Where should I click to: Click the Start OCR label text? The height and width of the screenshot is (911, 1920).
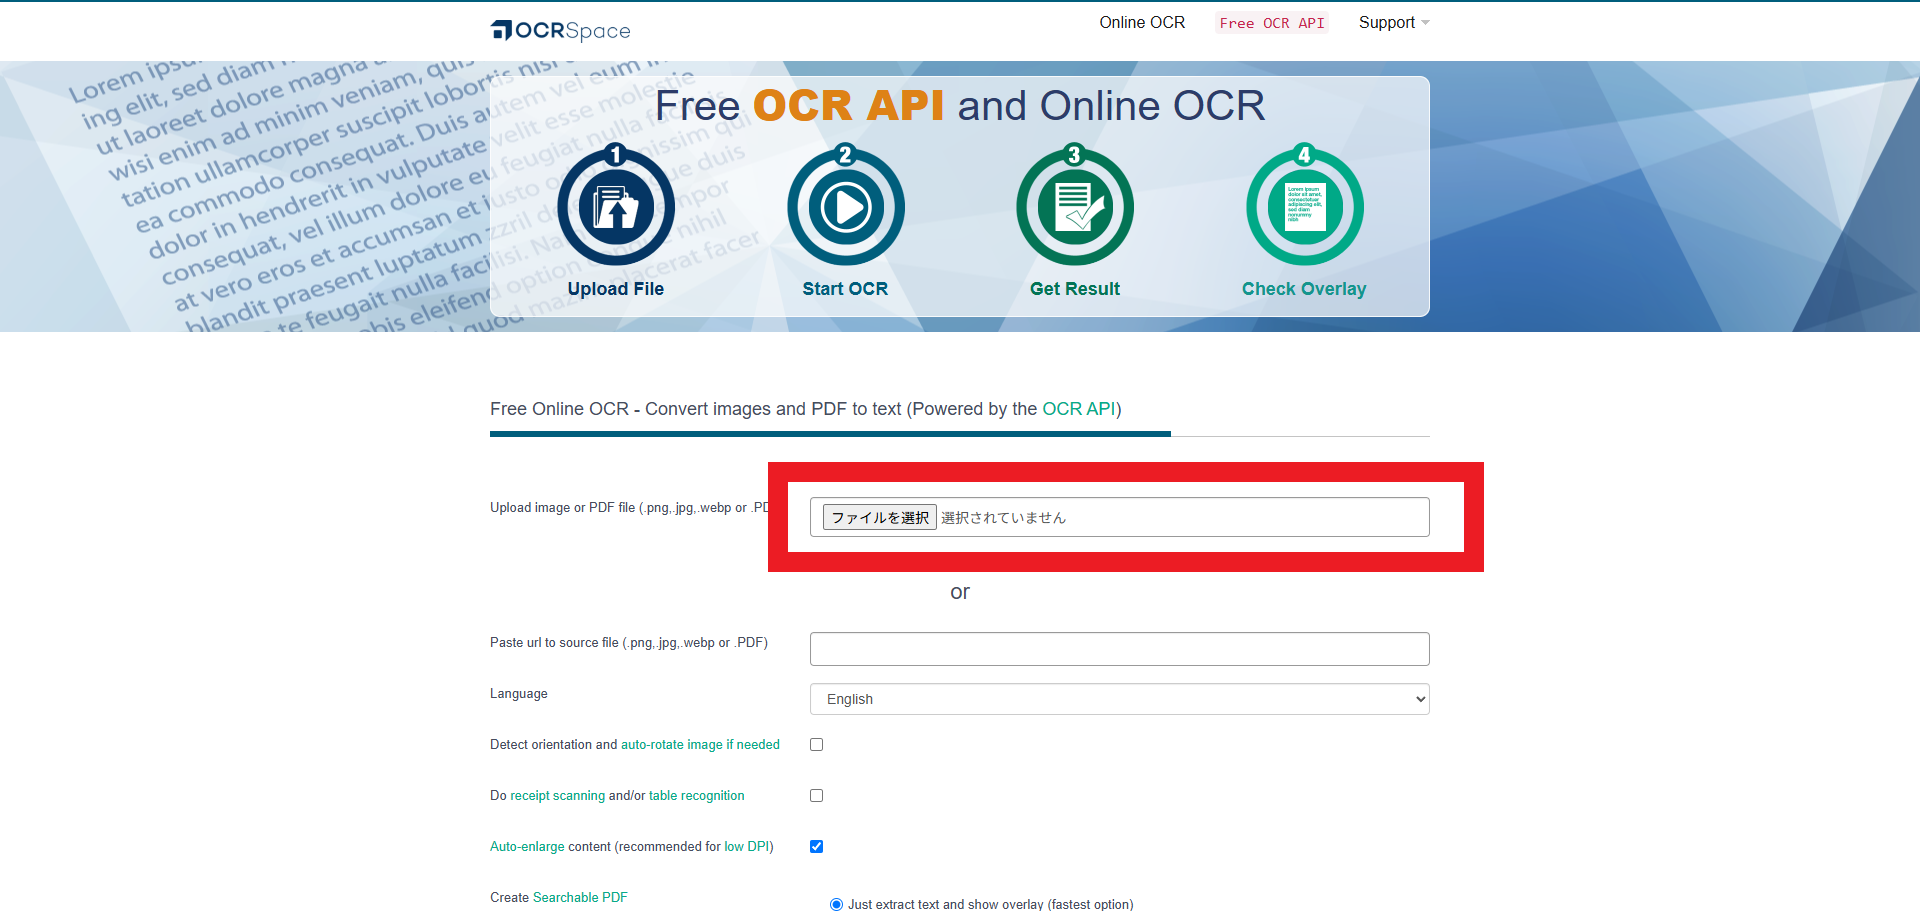coord(845,289)
